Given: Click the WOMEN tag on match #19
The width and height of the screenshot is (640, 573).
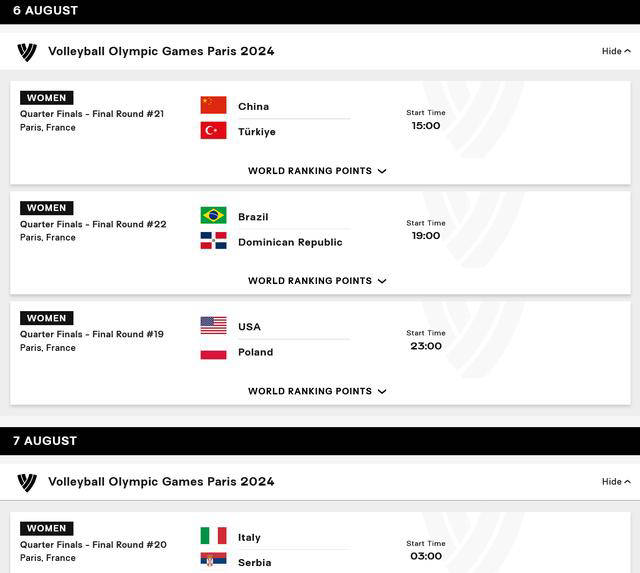Looking at the screenshot, I should coord(47,318).
